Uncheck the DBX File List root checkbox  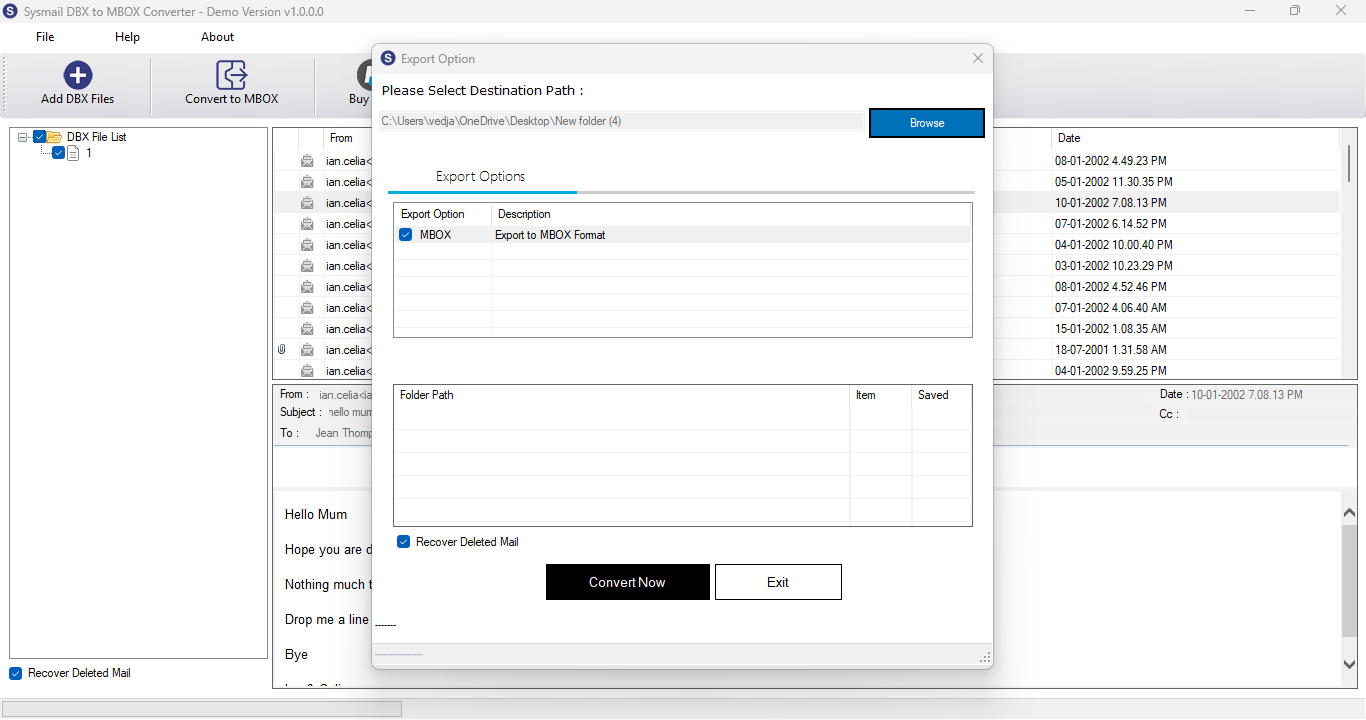tap(39, 137)
